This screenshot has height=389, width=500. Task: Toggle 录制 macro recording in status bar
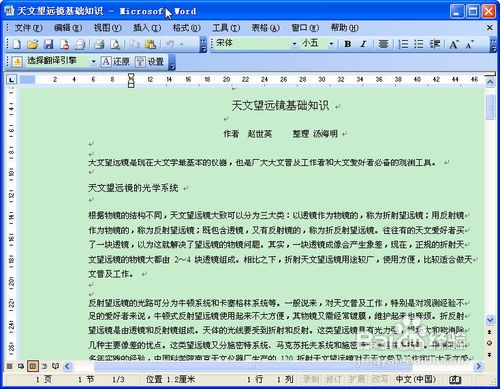point(311,379)
